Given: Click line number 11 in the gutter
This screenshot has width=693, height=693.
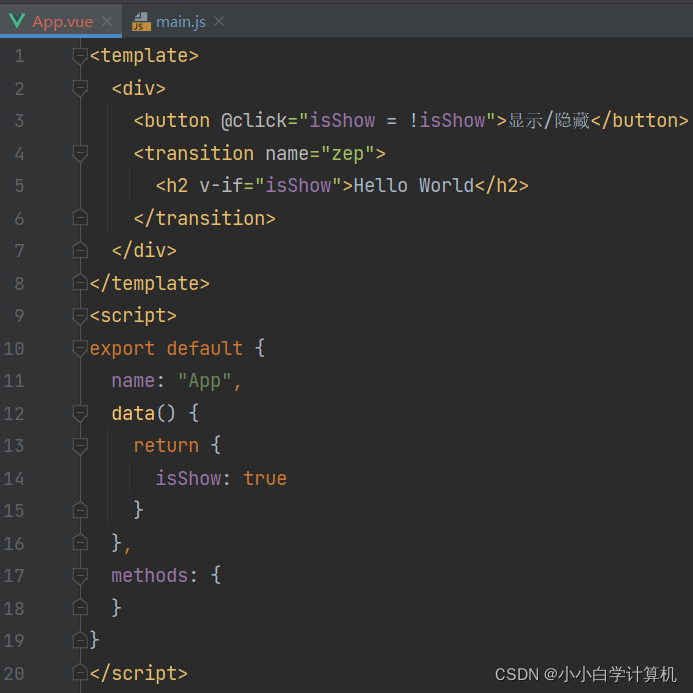Looking at the screenshot, I should tap(14, 381).
